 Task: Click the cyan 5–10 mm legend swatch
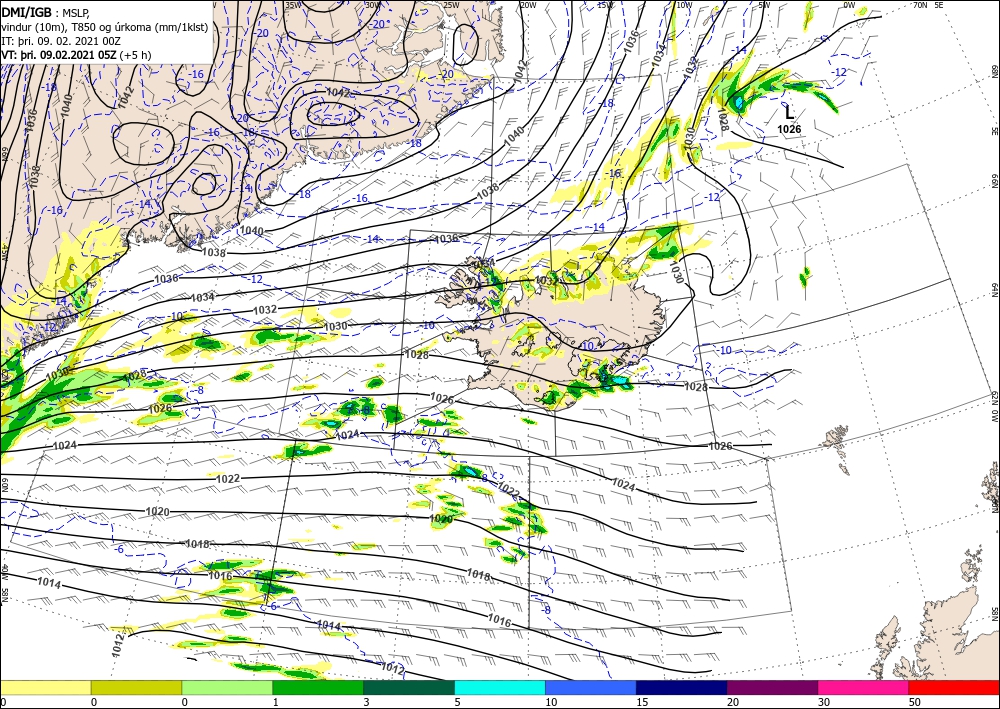pos(500,687)
